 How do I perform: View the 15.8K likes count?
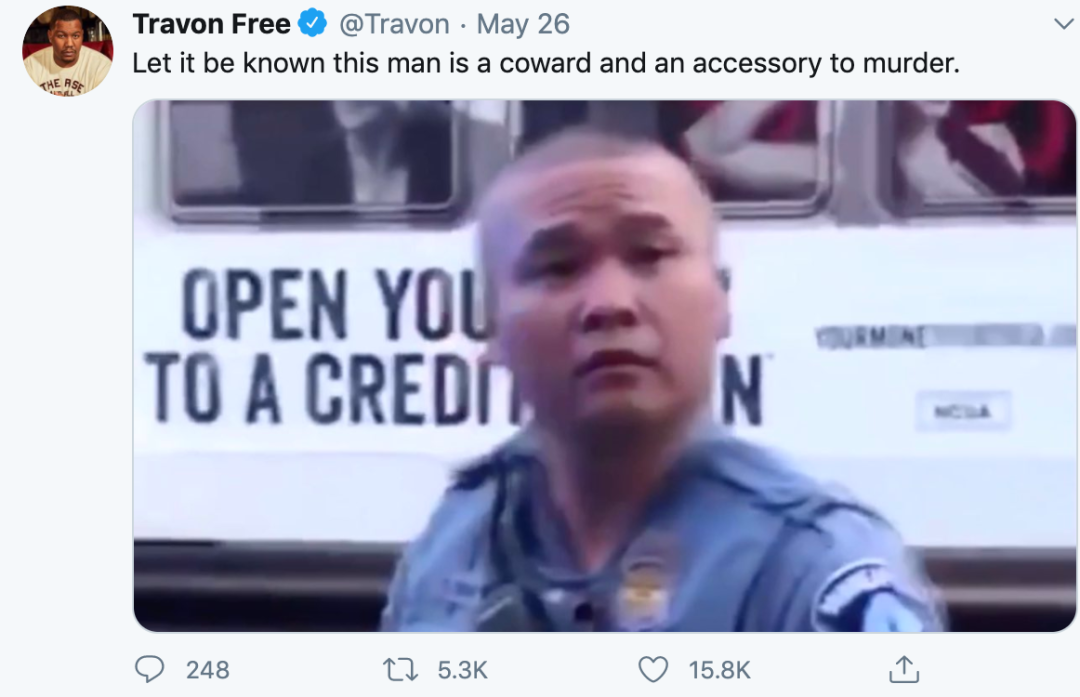(x=719, y=669)
